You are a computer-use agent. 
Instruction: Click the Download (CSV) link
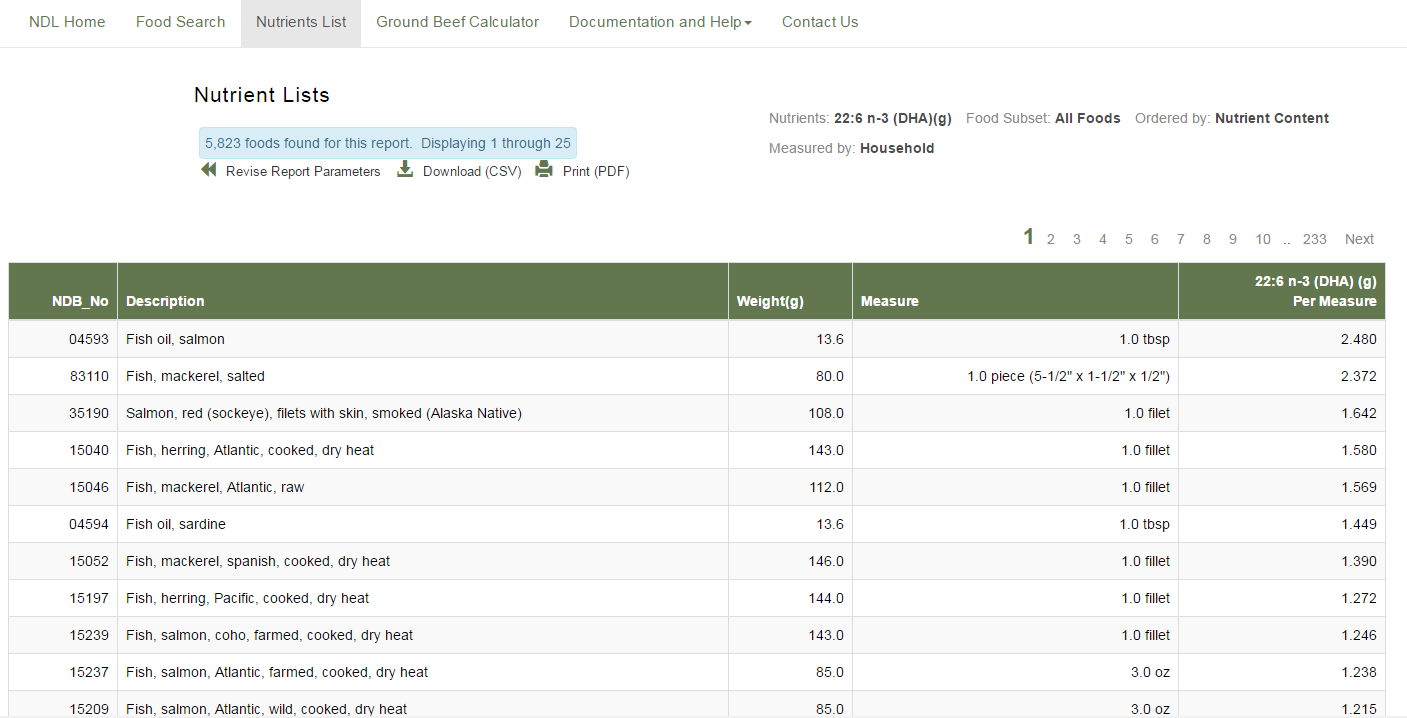472,171
